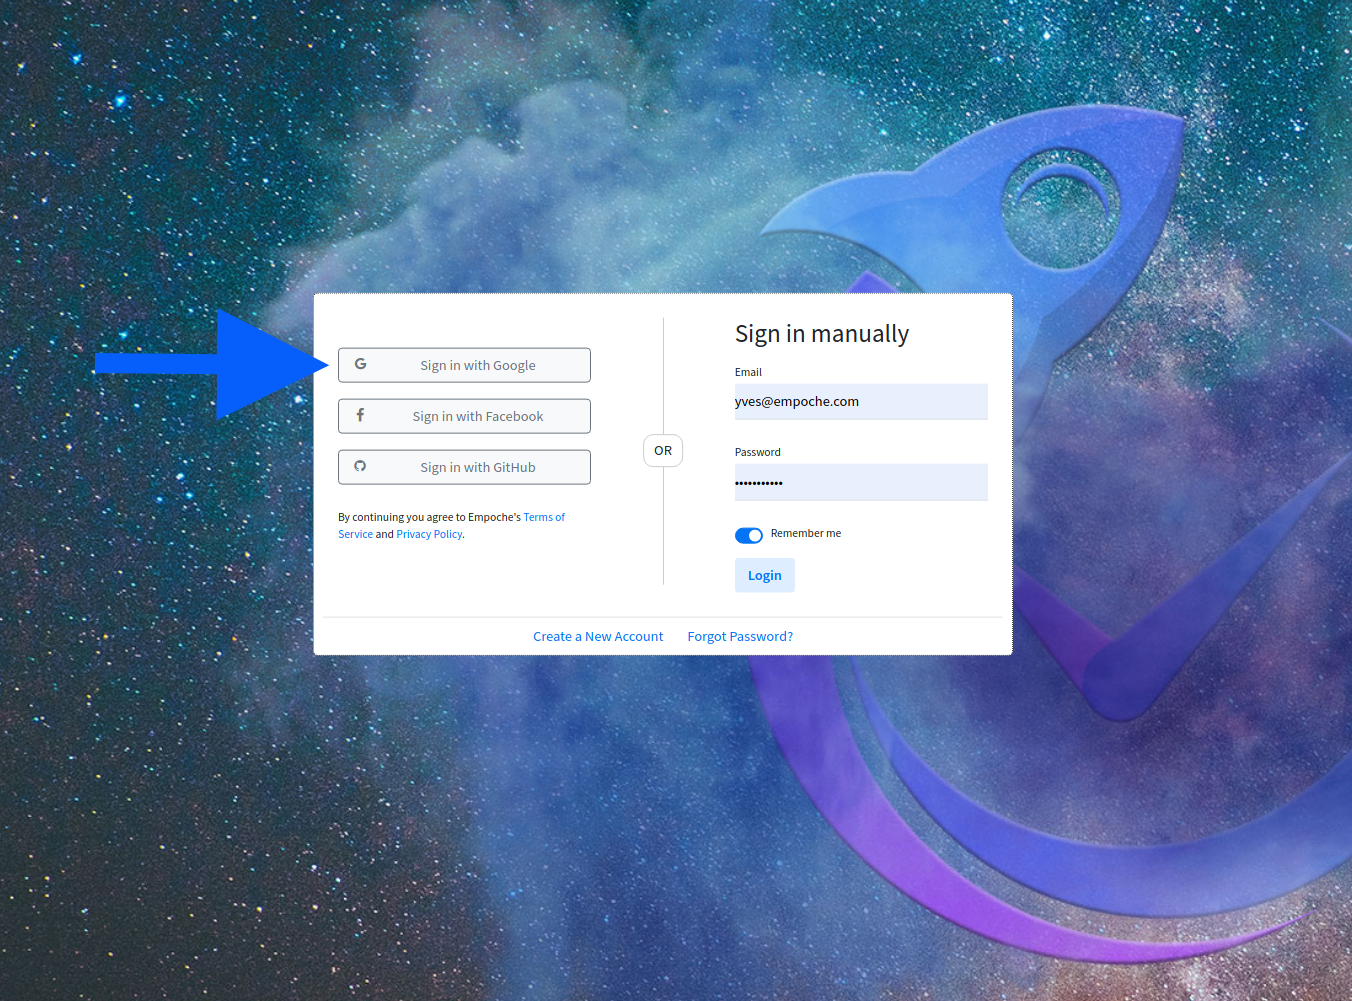Image resolution: width=1352 pixels, height=1001 pixels.
Task: Focus the Password input field
Action: tap(861, 482)
